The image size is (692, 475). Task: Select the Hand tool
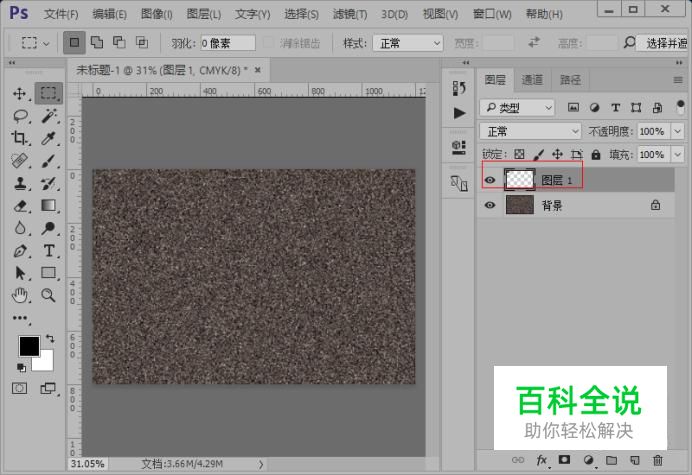pos(20,295)
